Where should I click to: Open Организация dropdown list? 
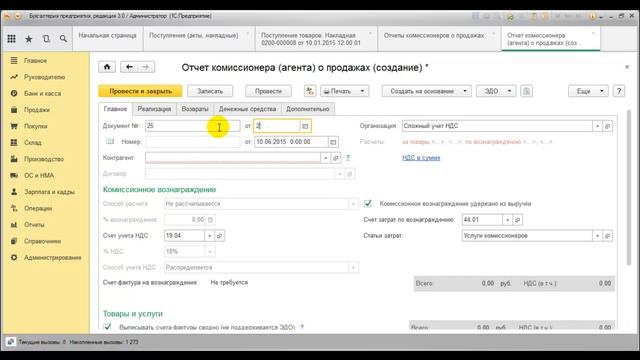(x=598, y=126)
